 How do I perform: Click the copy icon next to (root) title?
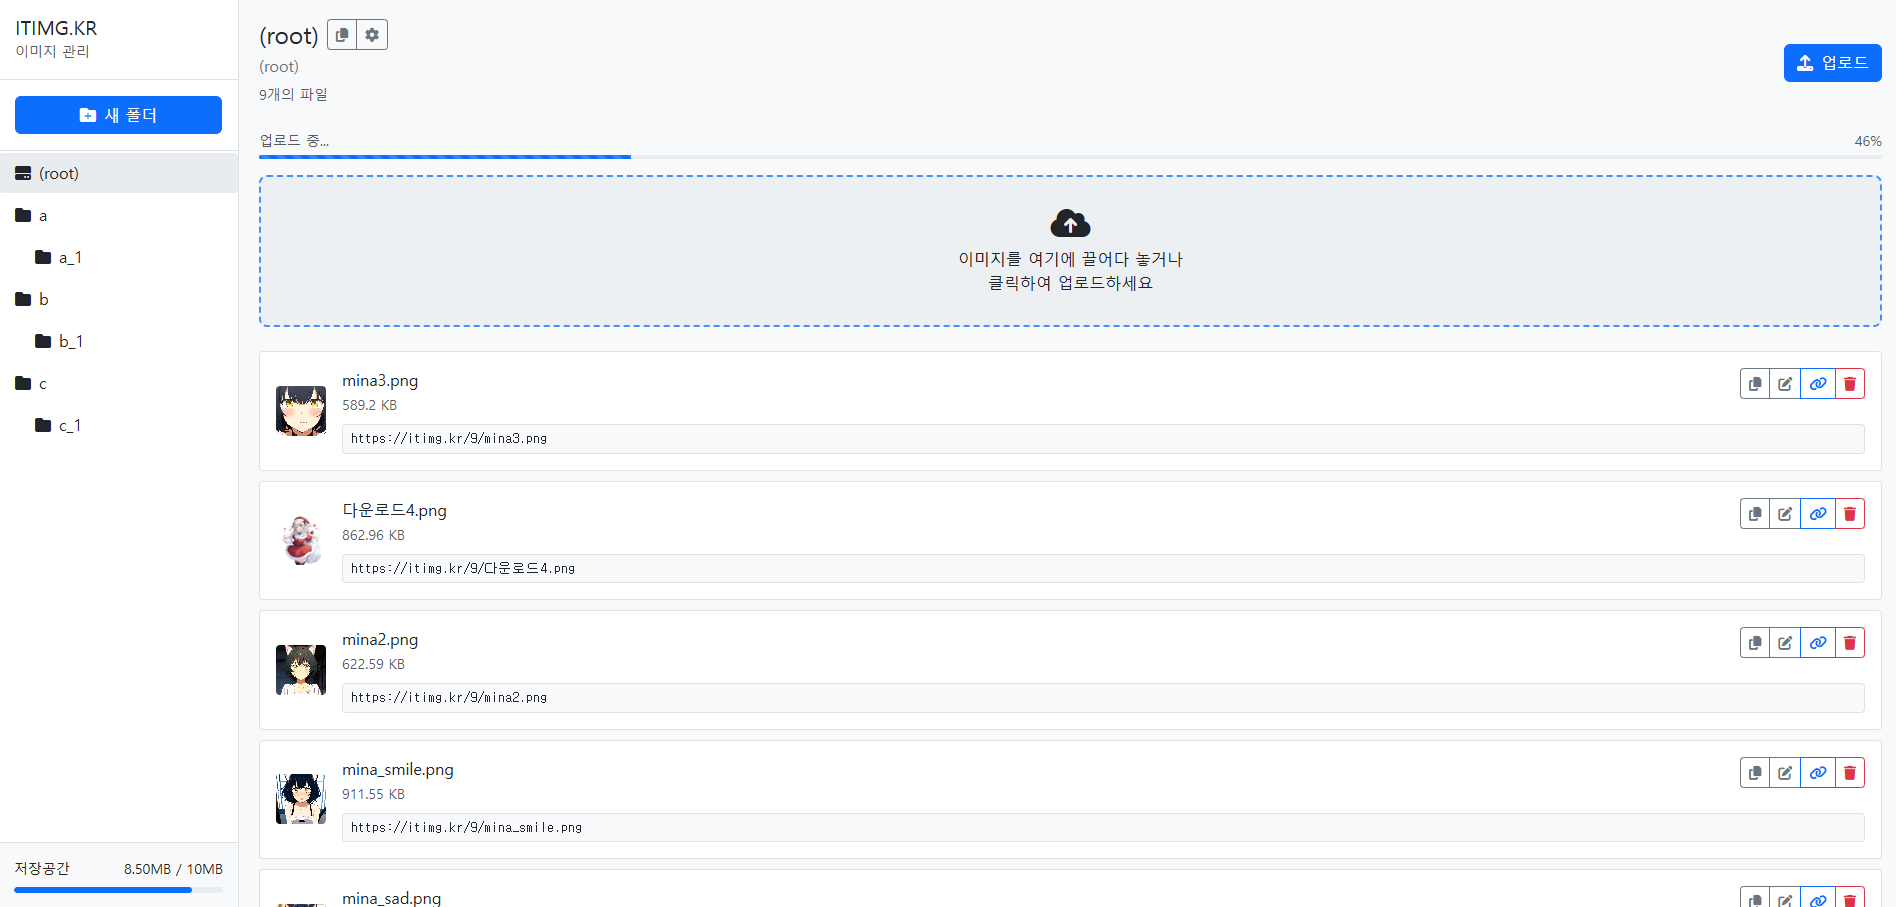[342, 35]
